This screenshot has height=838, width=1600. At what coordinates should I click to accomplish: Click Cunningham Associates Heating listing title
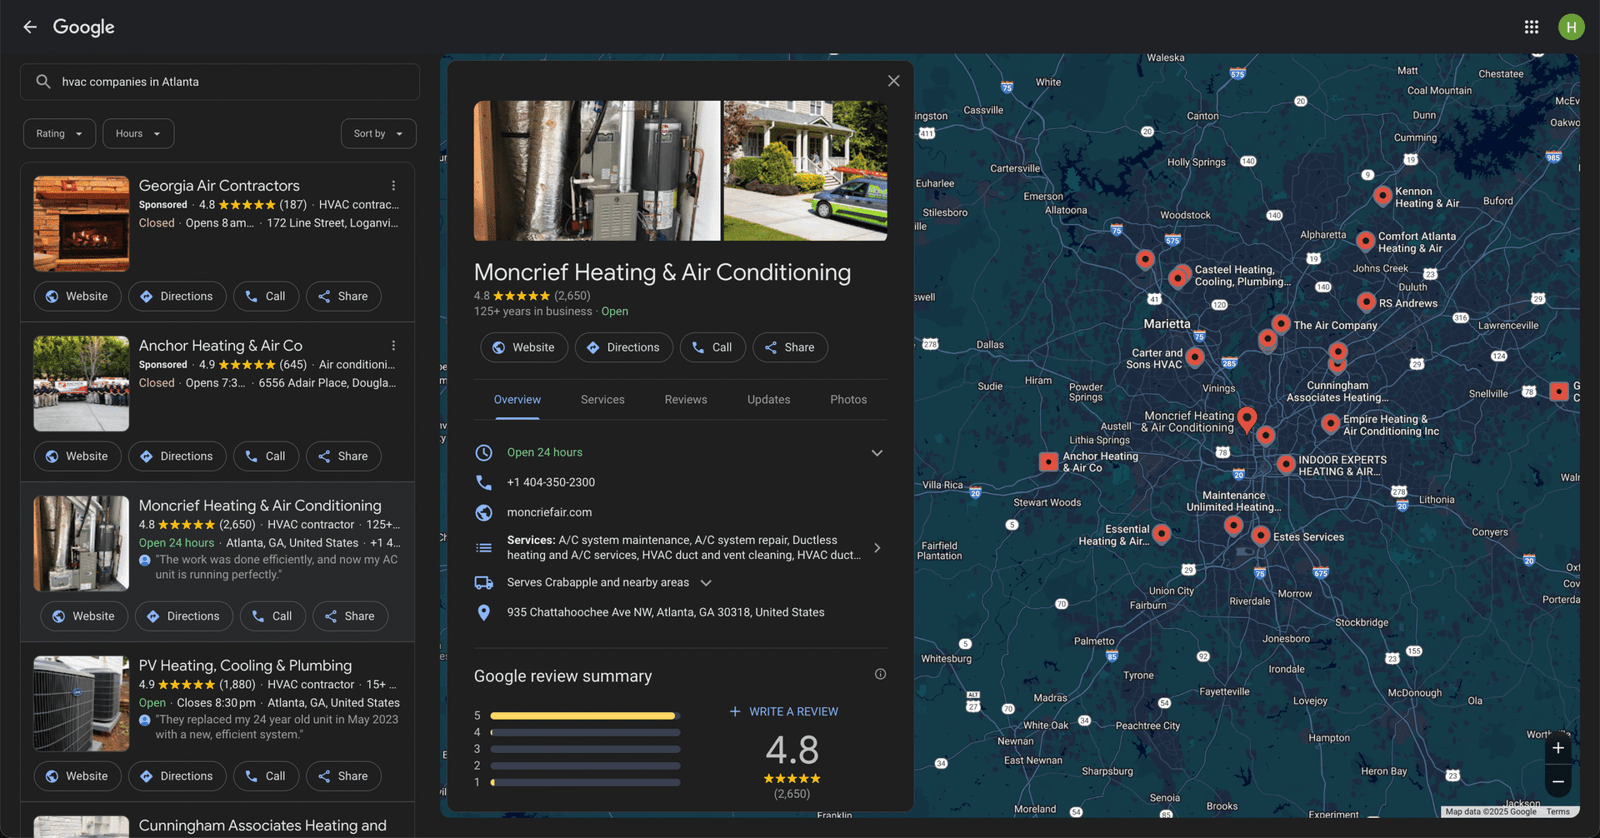[x=262, y=826]
